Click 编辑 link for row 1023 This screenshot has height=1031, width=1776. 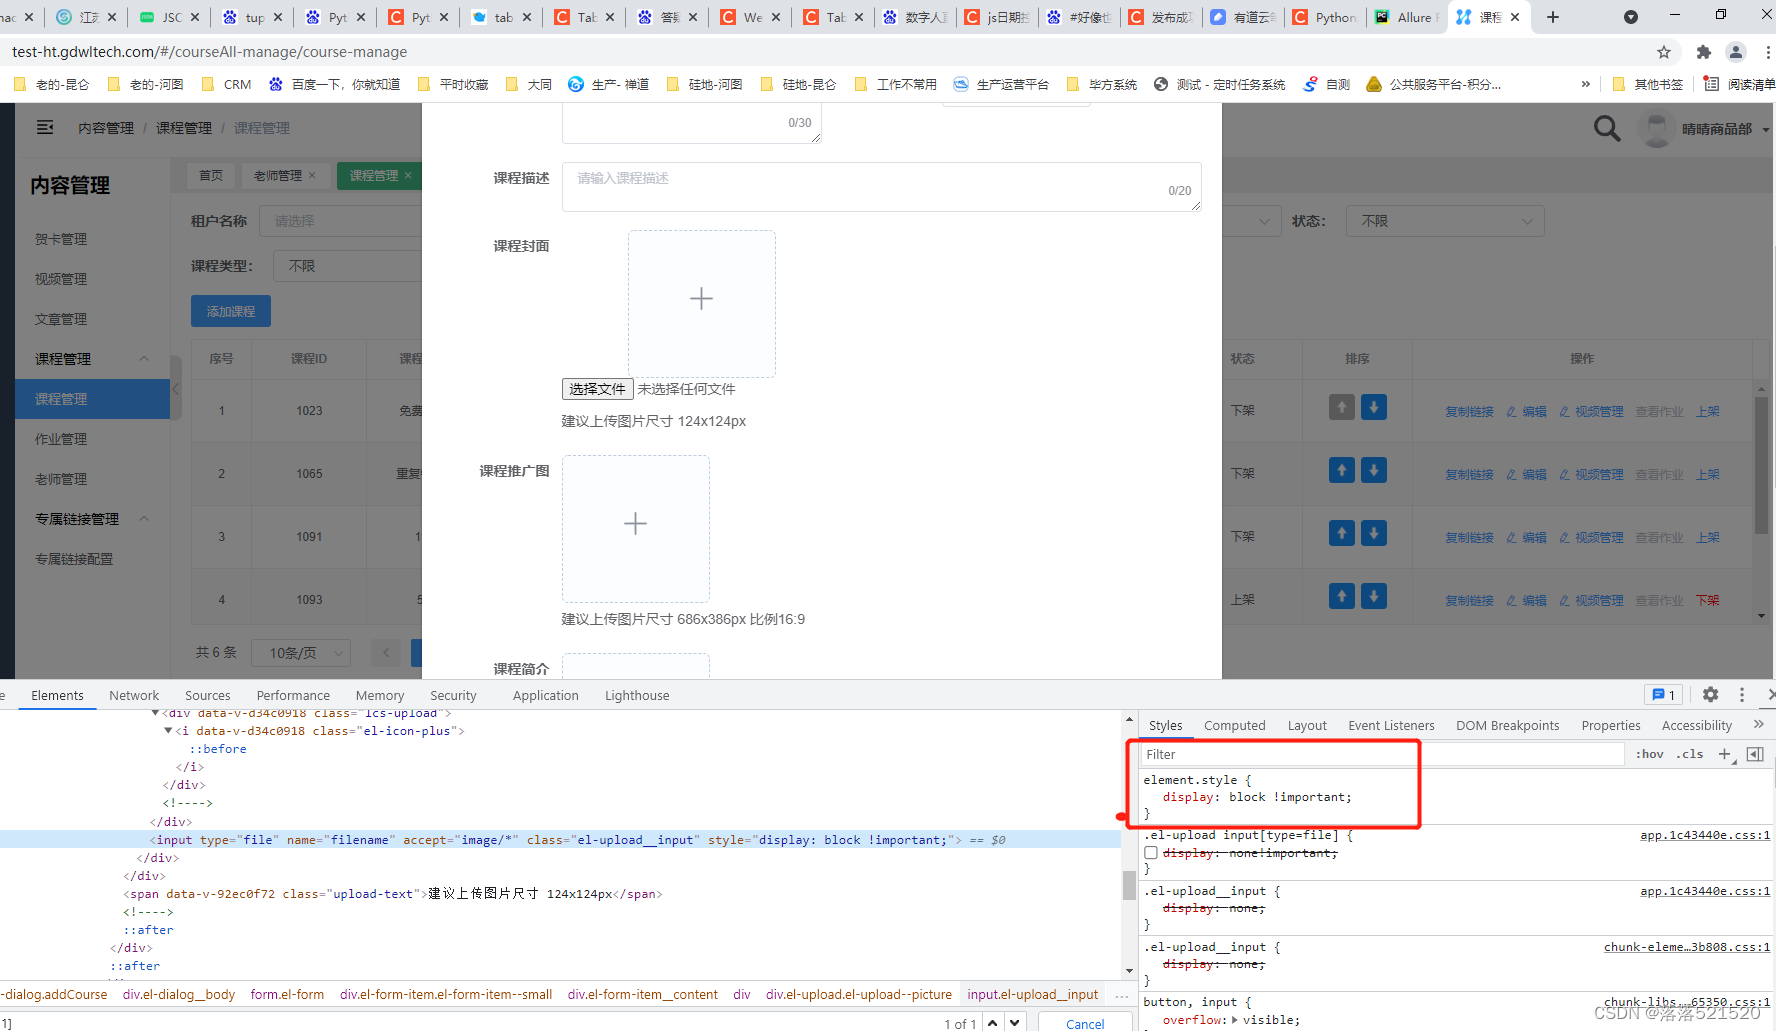click(1527, 411)
